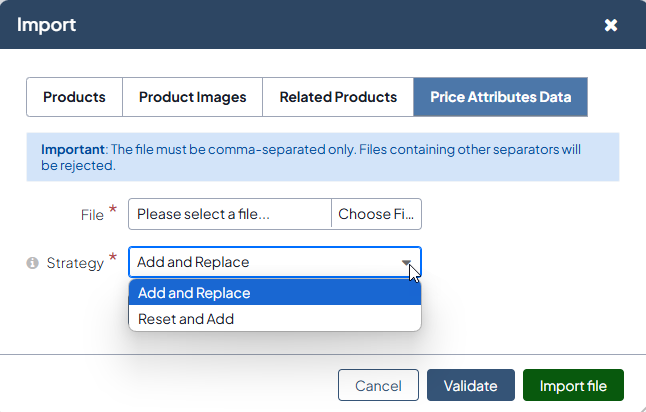Click the Import dialog title

click(47, 24)
